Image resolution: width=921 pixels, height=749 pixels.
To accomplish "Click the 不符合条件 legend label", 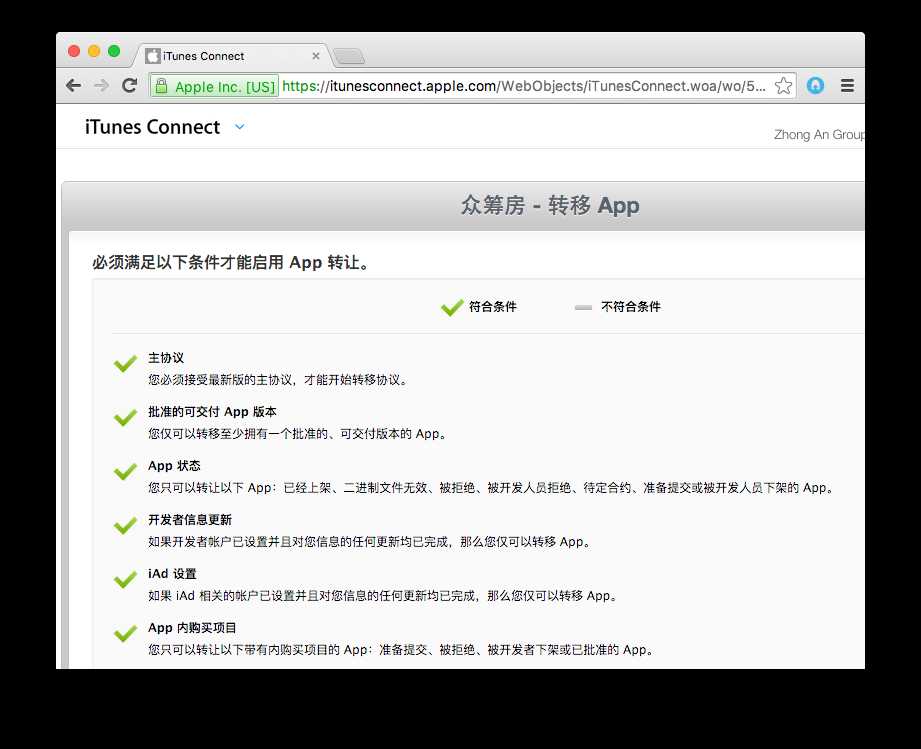I will 631,307.
